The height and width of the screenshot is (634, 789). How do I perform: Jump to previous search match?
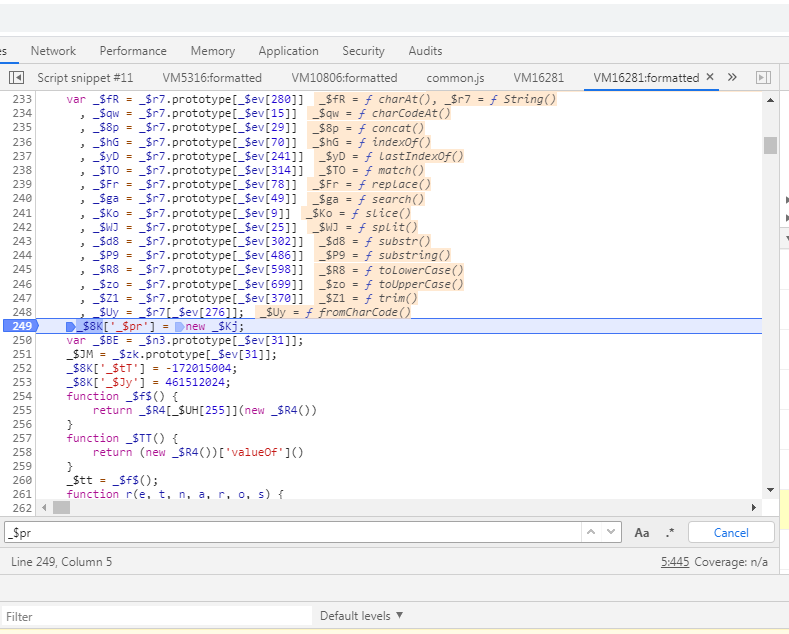(x=591, y=533)
